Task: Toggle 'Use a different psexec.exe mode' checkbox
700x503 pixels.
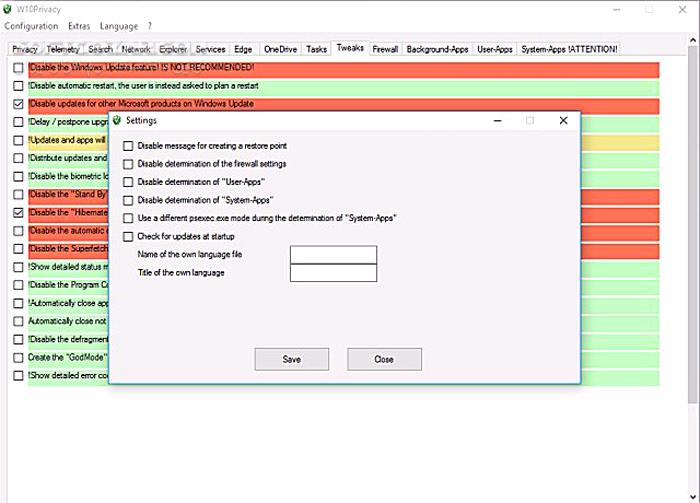Action: 128,218
